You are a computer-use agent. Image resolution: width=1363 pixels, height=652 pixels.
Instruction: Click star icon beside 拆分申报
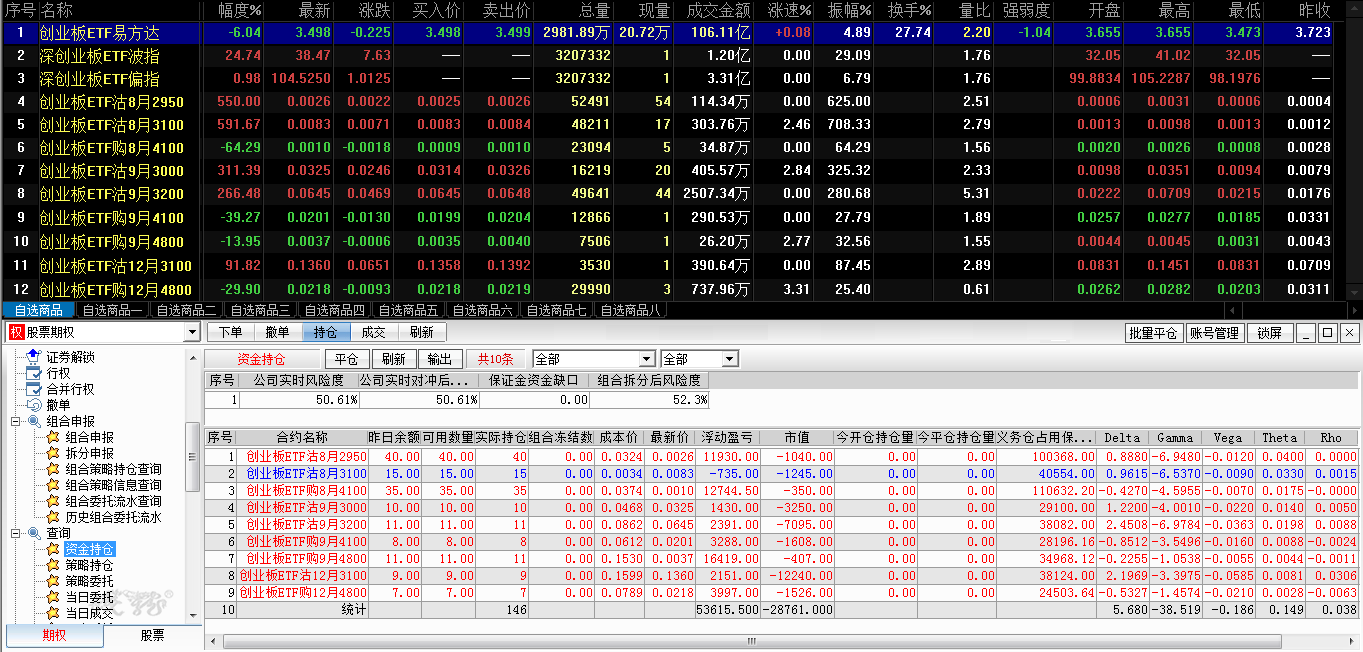[53, 453]
